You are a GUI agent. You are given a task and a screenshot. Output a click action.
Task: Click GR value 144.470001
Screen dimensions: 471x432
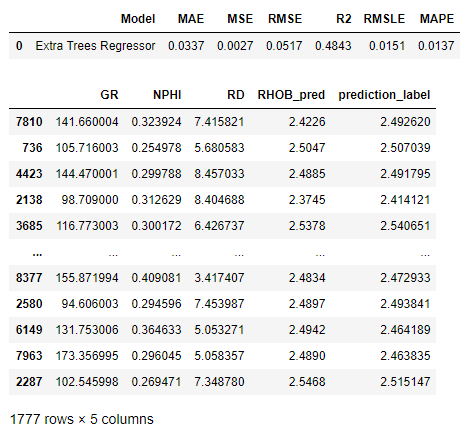pos(87,174)
